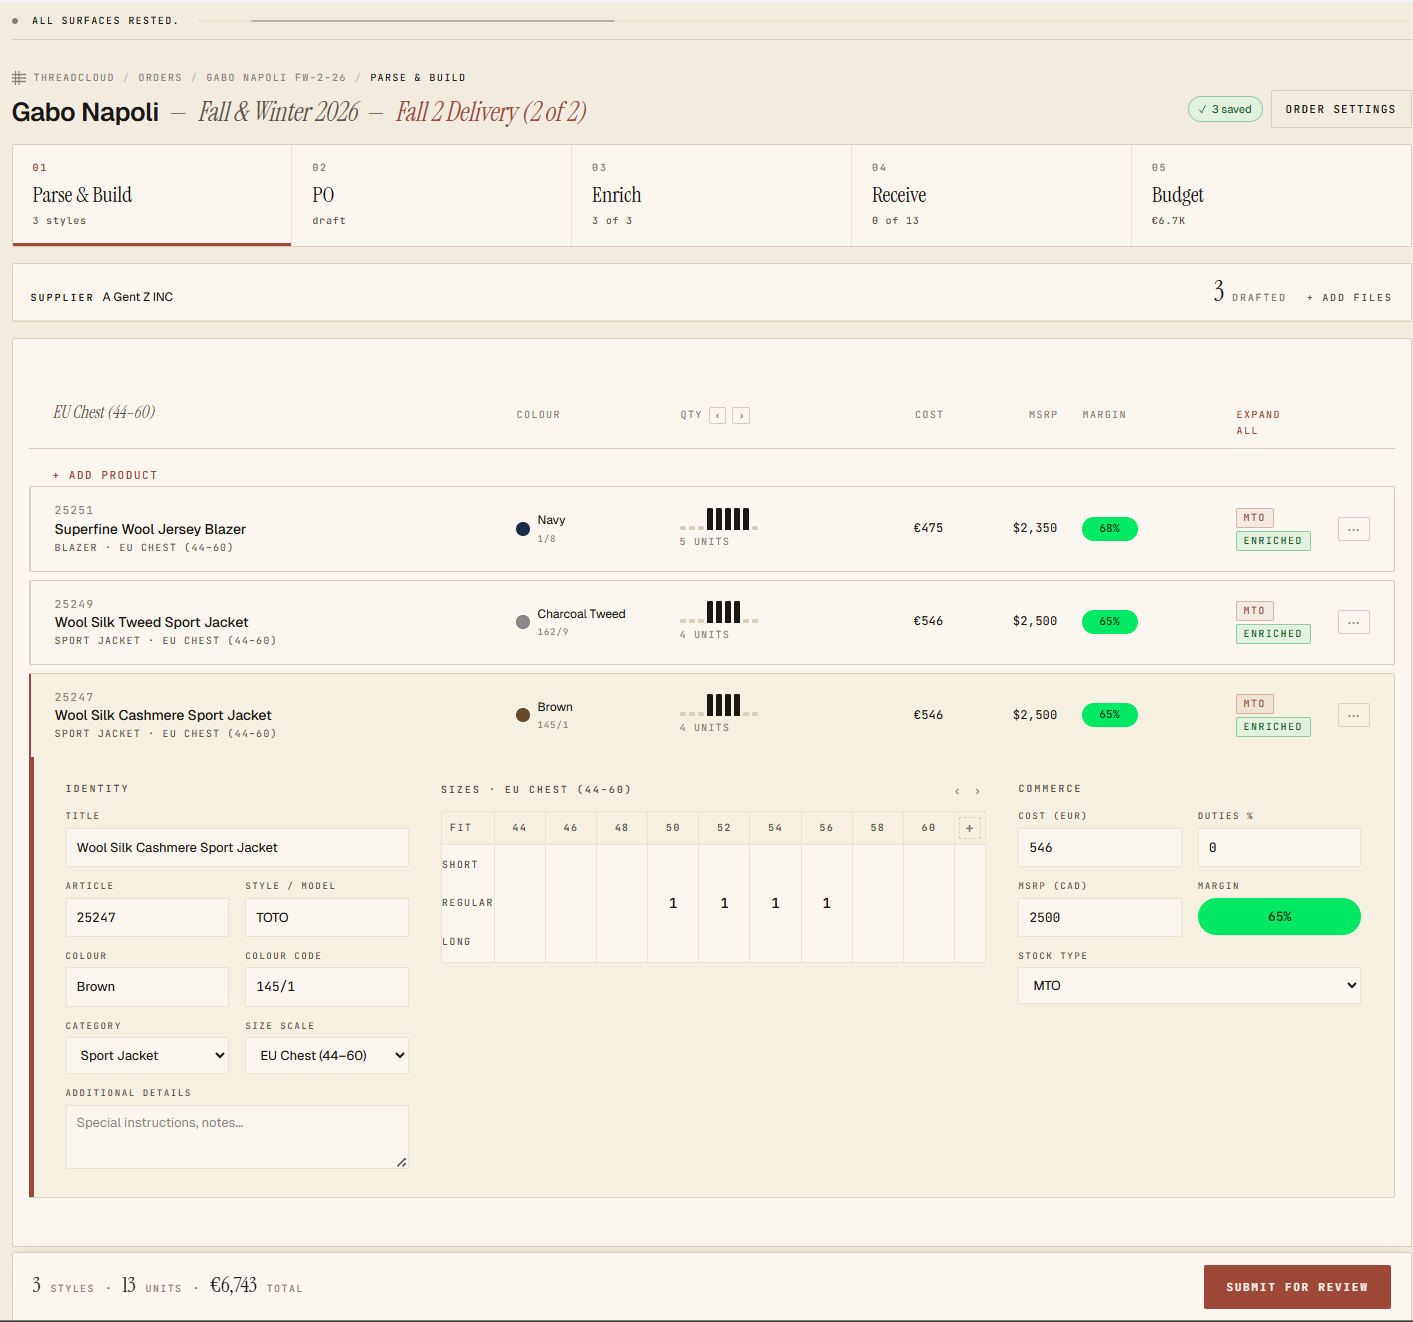This screenshot has height=1322, width=1413.
Task: Switch to the Parse & Build step tab
Action: click(152, 195)
